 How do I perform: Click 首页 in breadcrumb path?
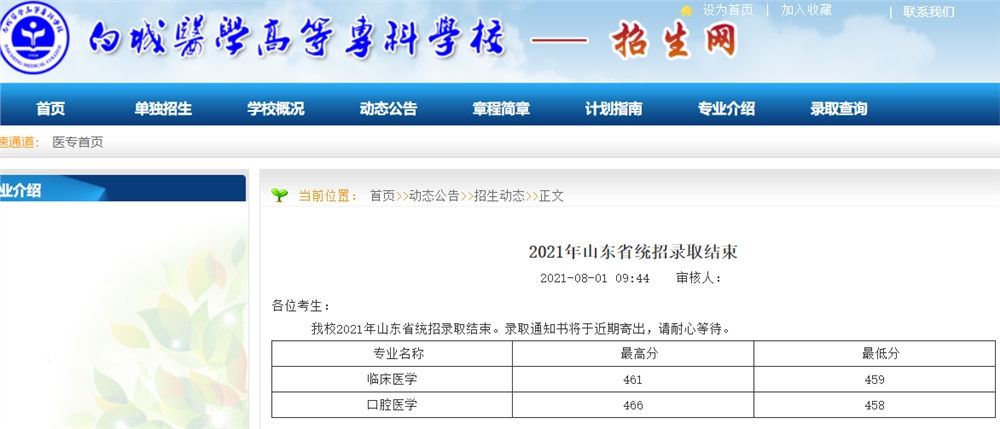(383, 196)
